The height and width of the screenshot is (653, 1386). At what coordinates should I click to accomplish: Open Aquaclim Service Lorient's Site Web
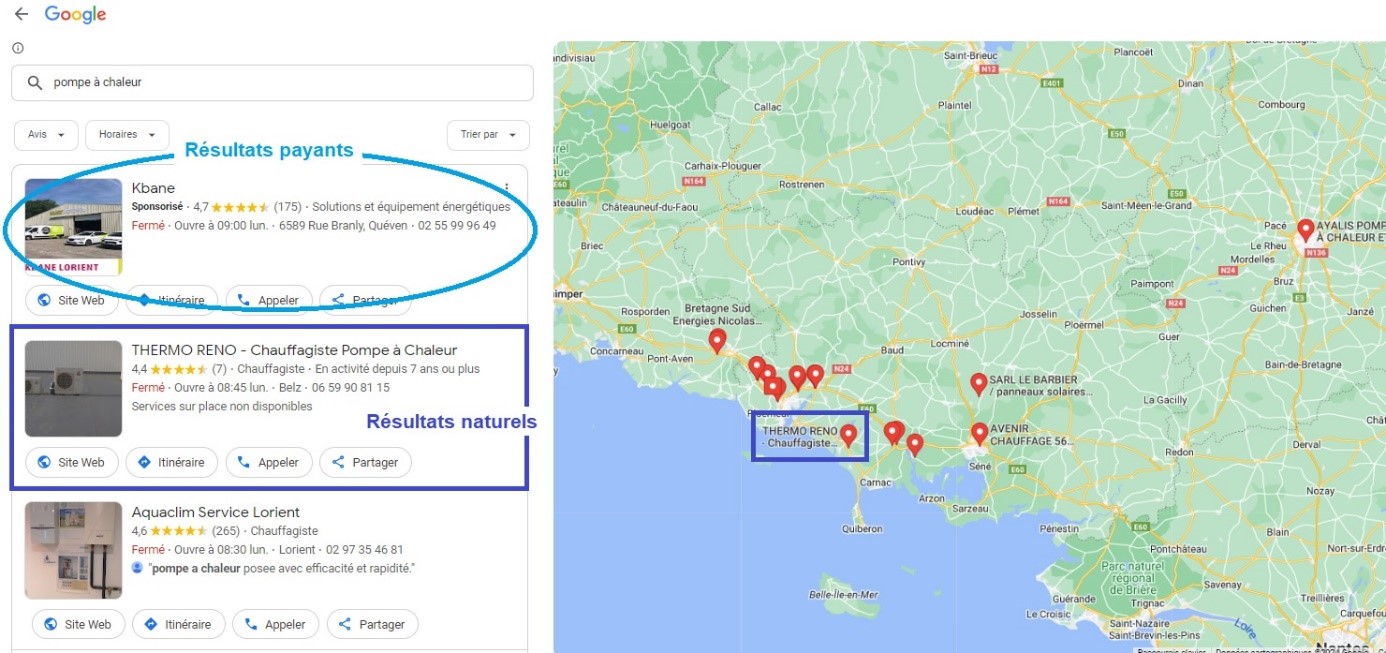pyautogui.click(x=78, y=625)
